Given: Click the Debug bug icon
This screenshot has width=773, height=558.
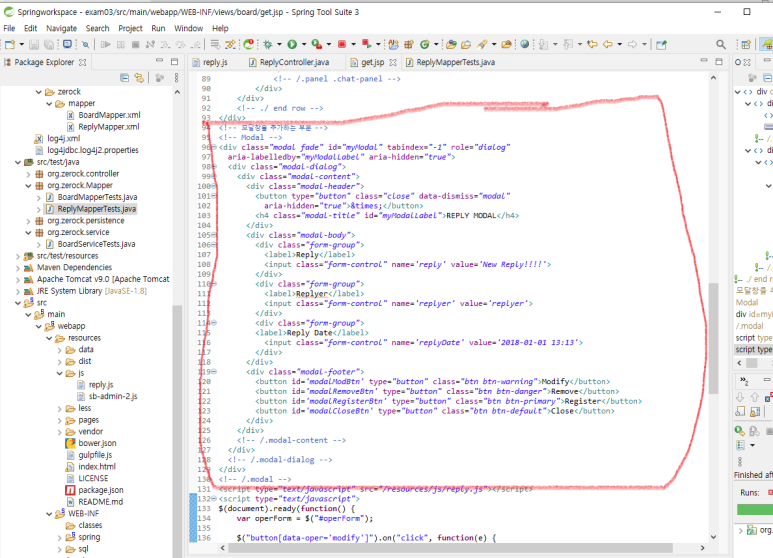Looking at the screenshot, I should click(268, 44).
